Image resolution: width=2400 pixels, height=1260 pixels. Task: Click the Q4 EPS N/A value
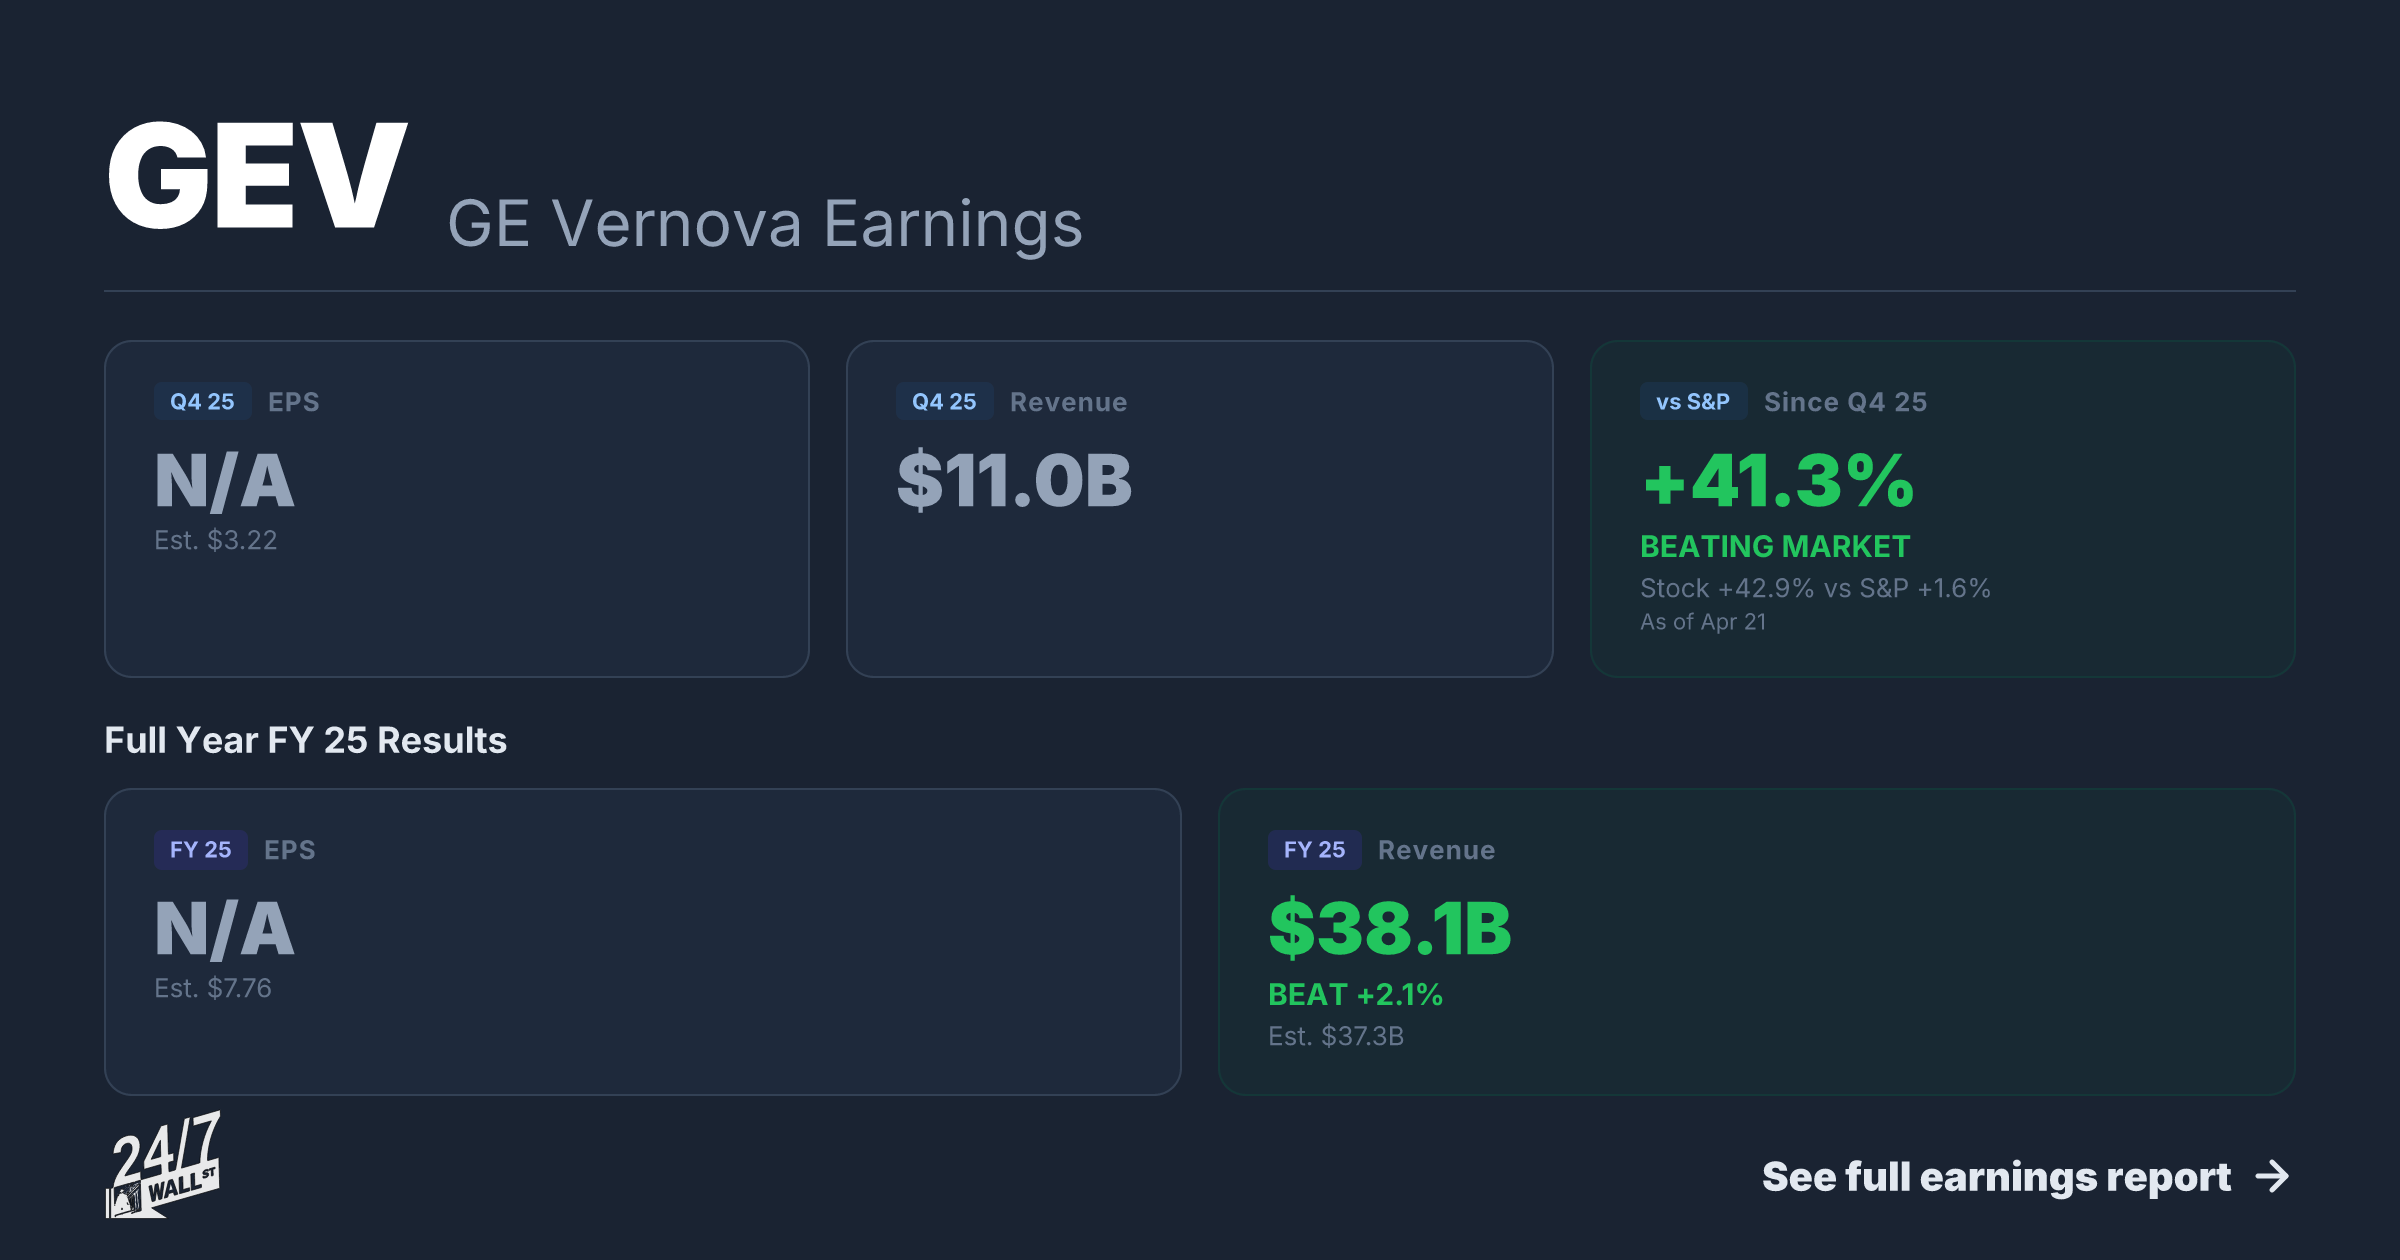click(x=224, y=480)
